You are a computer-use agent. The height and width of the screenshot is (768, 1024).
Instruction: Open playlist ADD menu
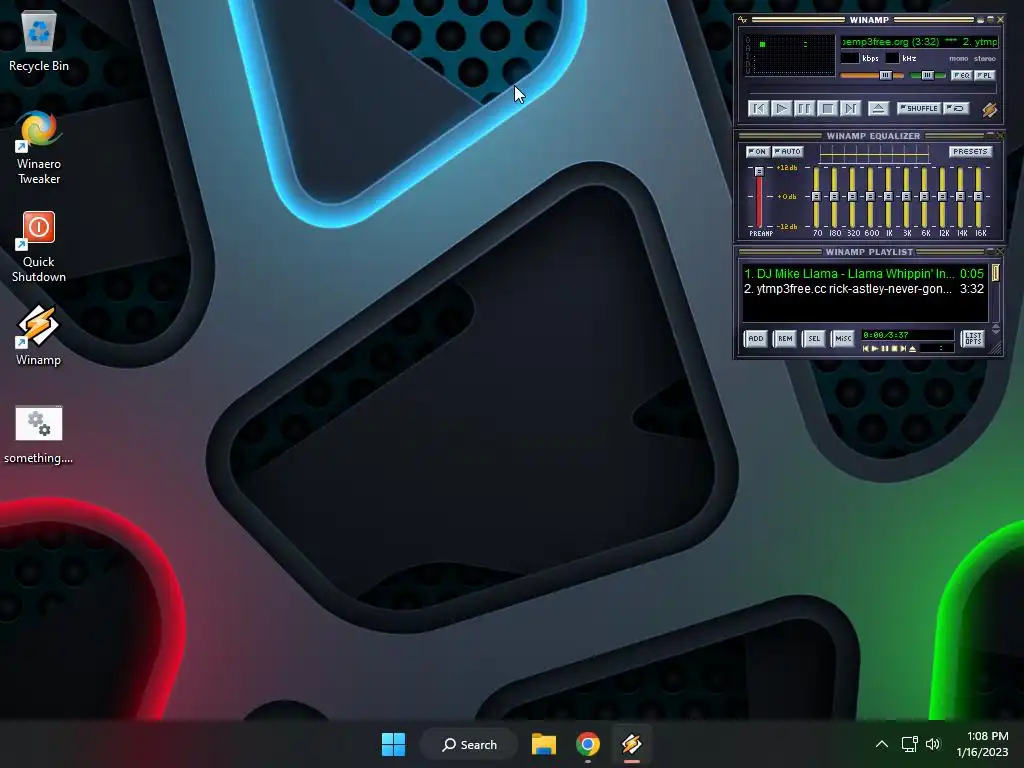point(756,338)
